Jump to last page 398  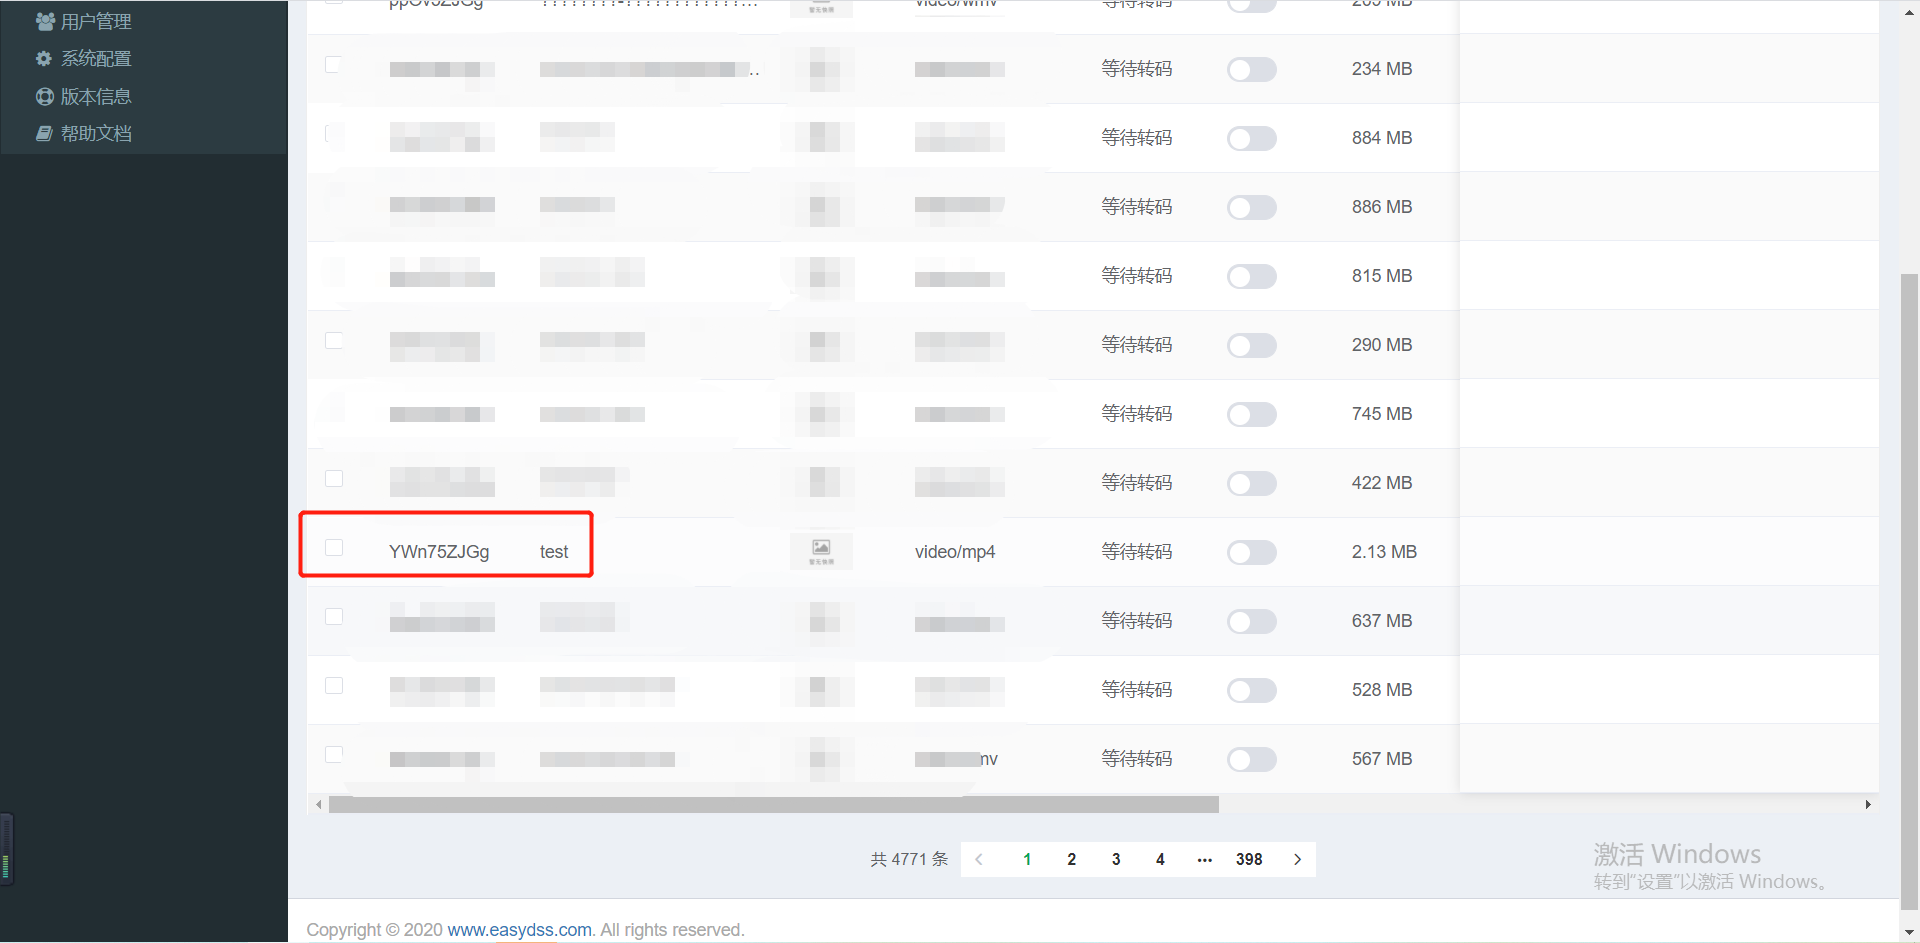coord(1249,859)
